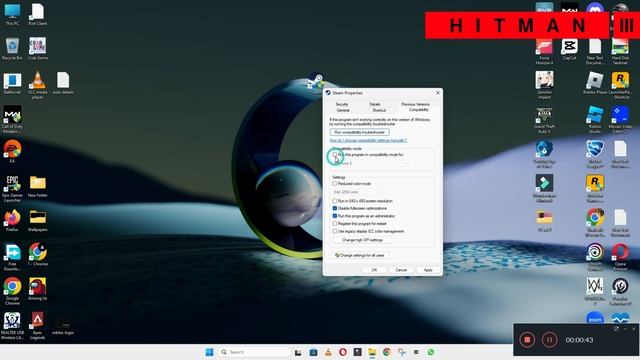Open Opera from the taskbar

click(342, 352)
